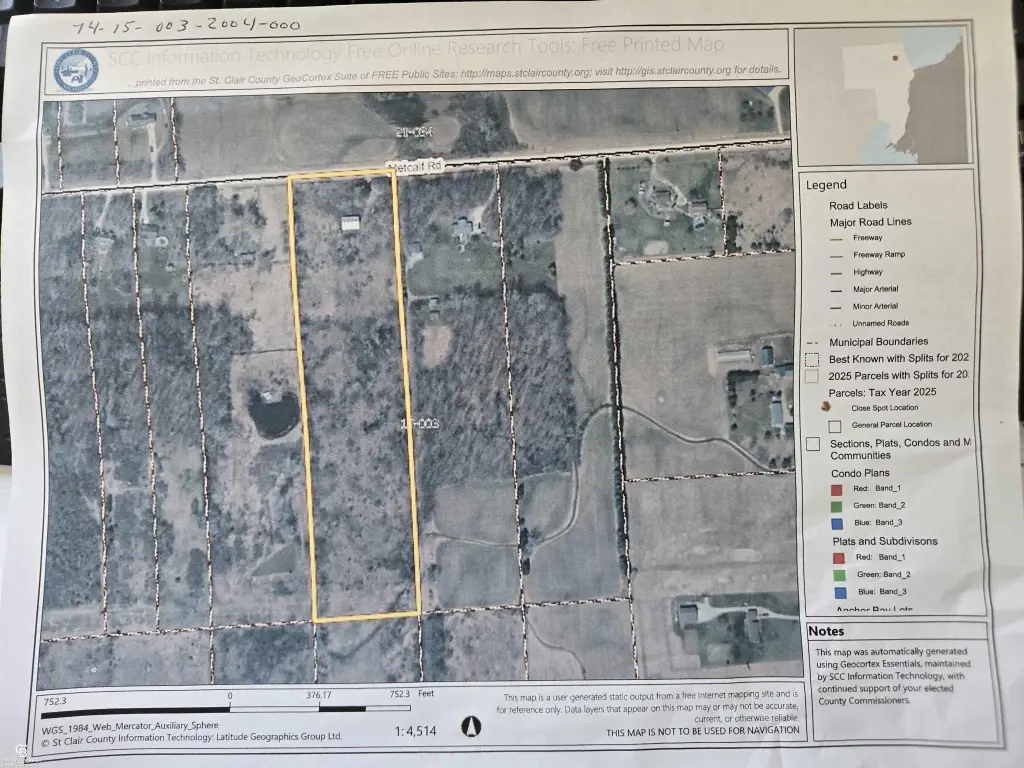This screenshot has width=1024, height=768.
Task: Toggle the Best Known with Splits box
Action: tap(813, 358)
